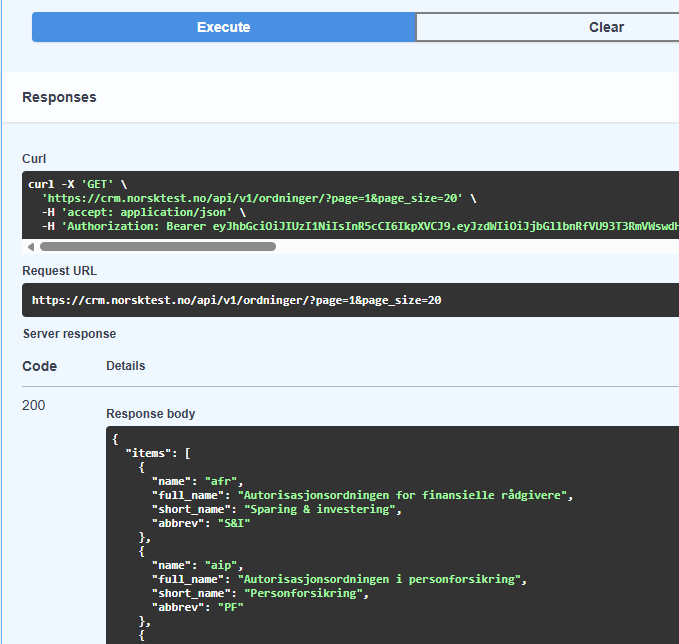Click the Details column header
The height and width of the screenshot is (644, 679).
click(x=126, y=366)
